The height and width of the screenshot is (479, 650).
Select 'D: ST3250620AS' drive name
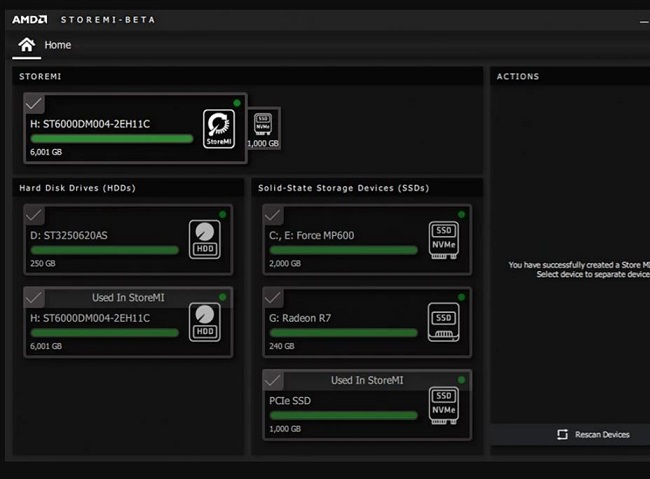[69, 236]
